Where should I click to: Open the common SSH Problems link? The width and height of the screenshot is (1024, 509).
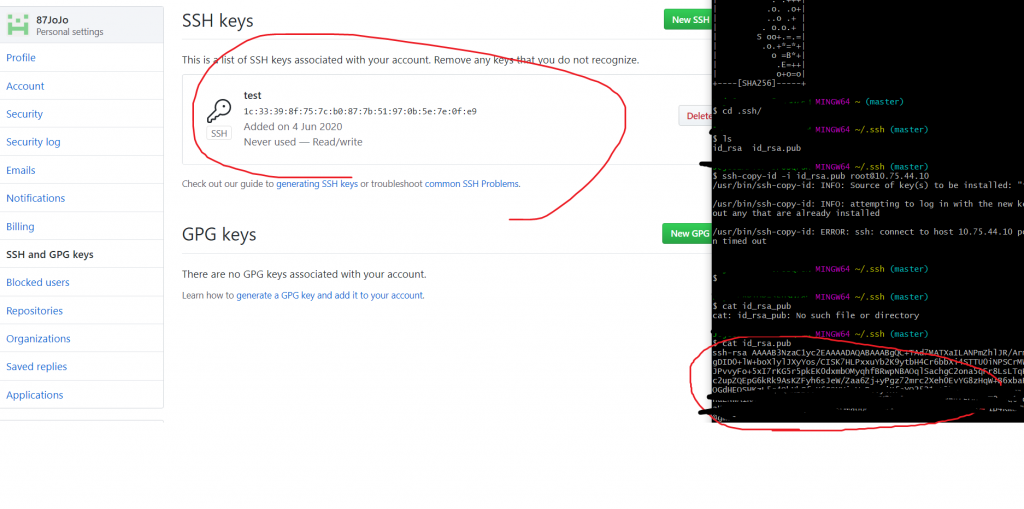(472, 184)
